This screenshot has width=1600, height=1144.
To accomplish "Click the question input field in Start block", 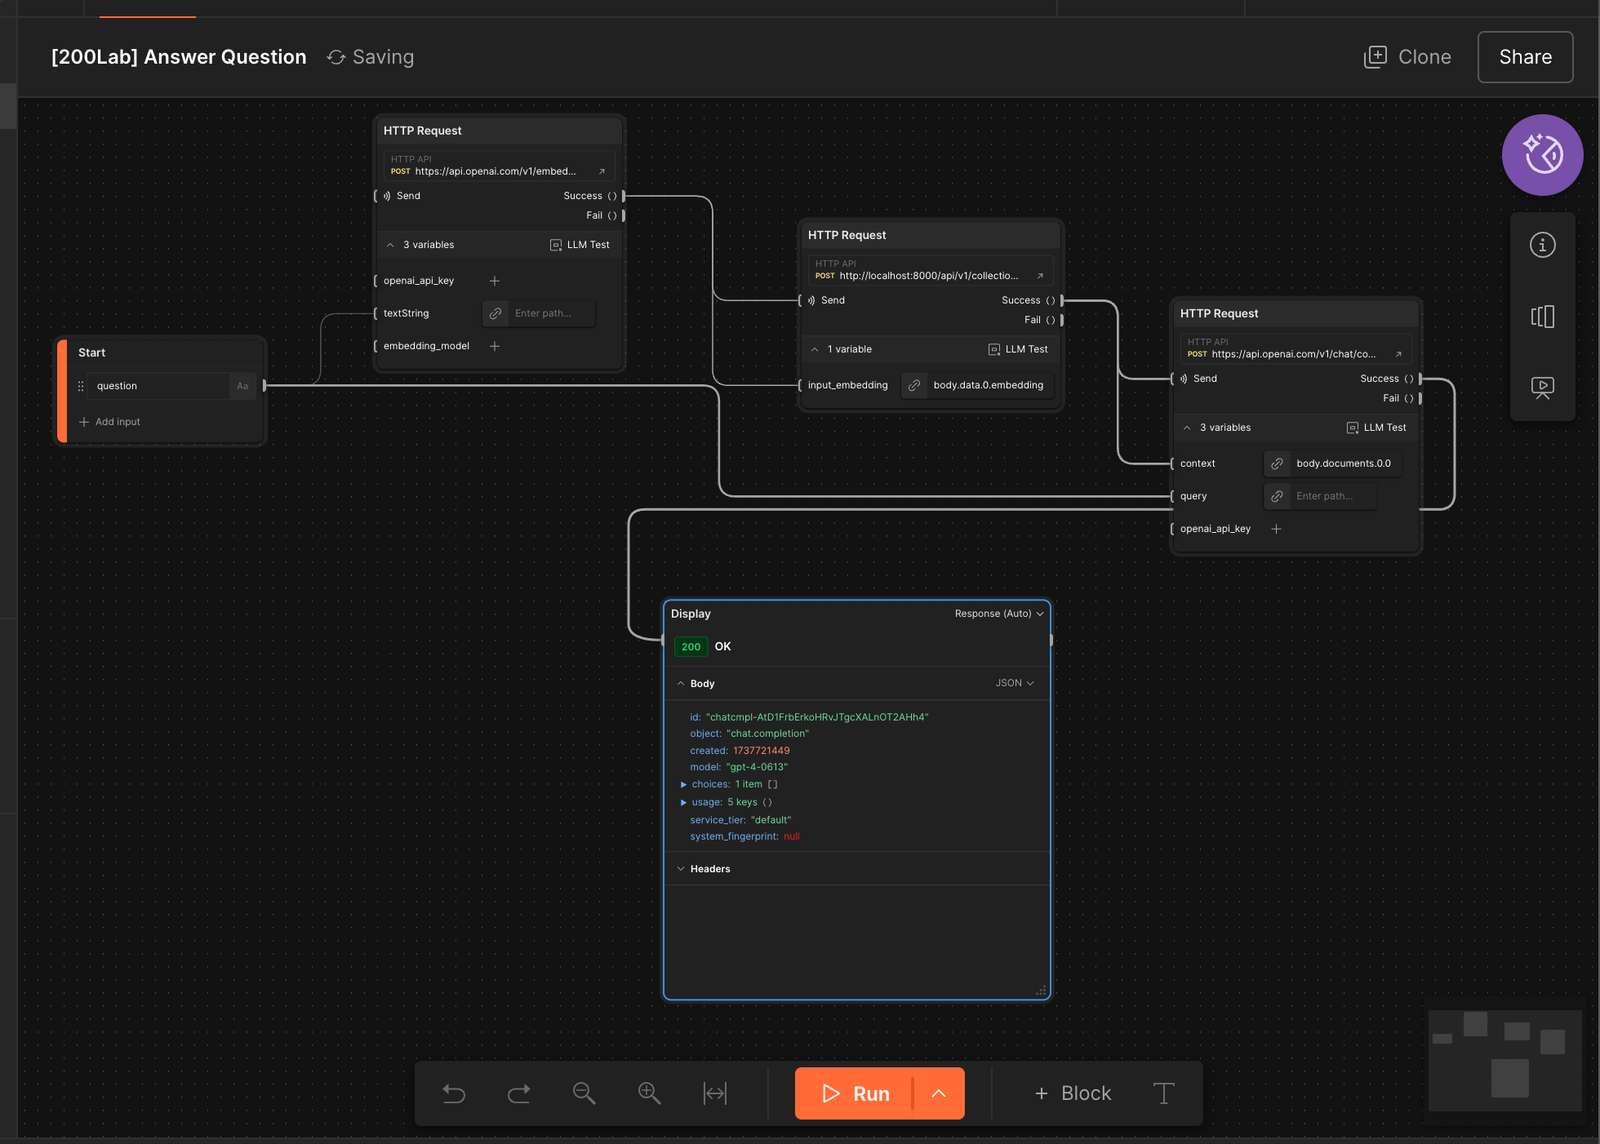I will click(160, 386).
